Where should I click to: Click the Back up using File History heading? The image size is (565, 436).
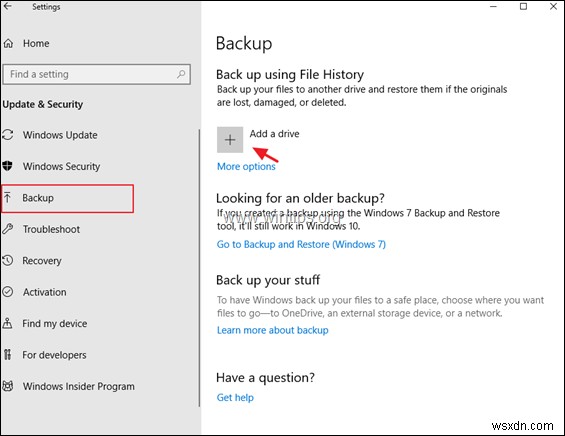[x=290, y=75]
